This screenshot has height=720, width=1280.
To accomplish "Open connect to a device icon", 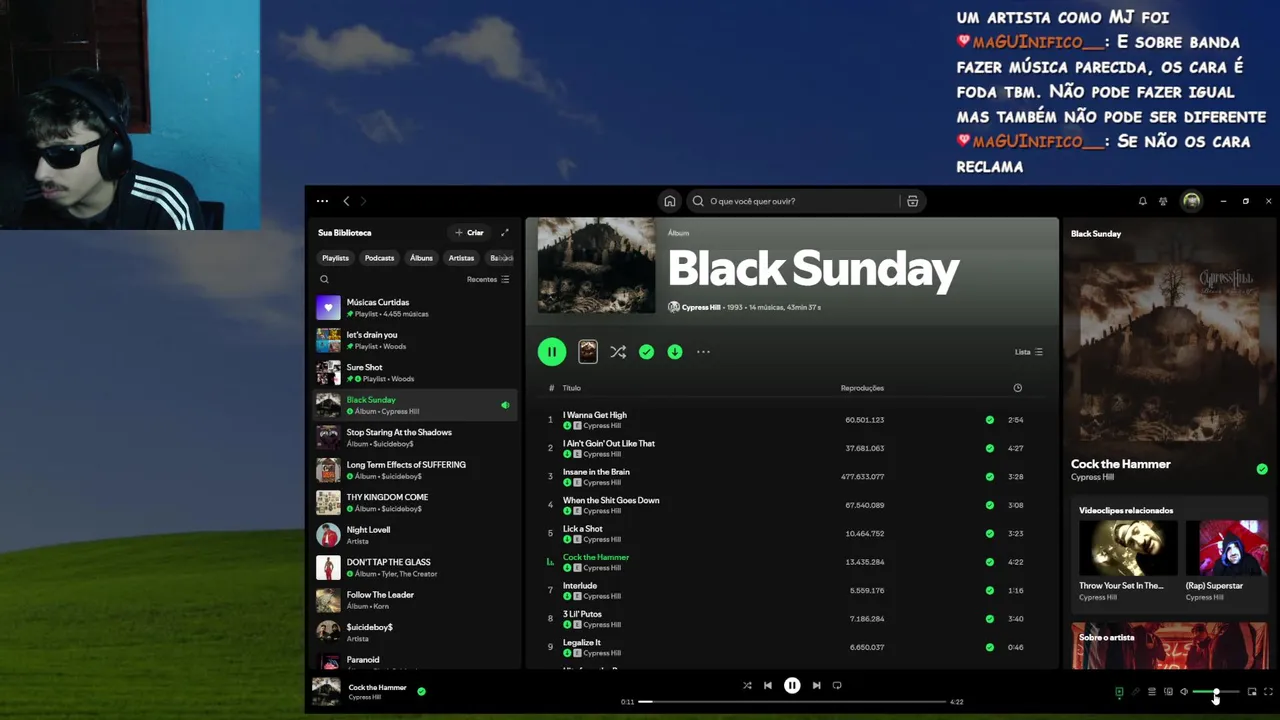I will point(1168,692).
